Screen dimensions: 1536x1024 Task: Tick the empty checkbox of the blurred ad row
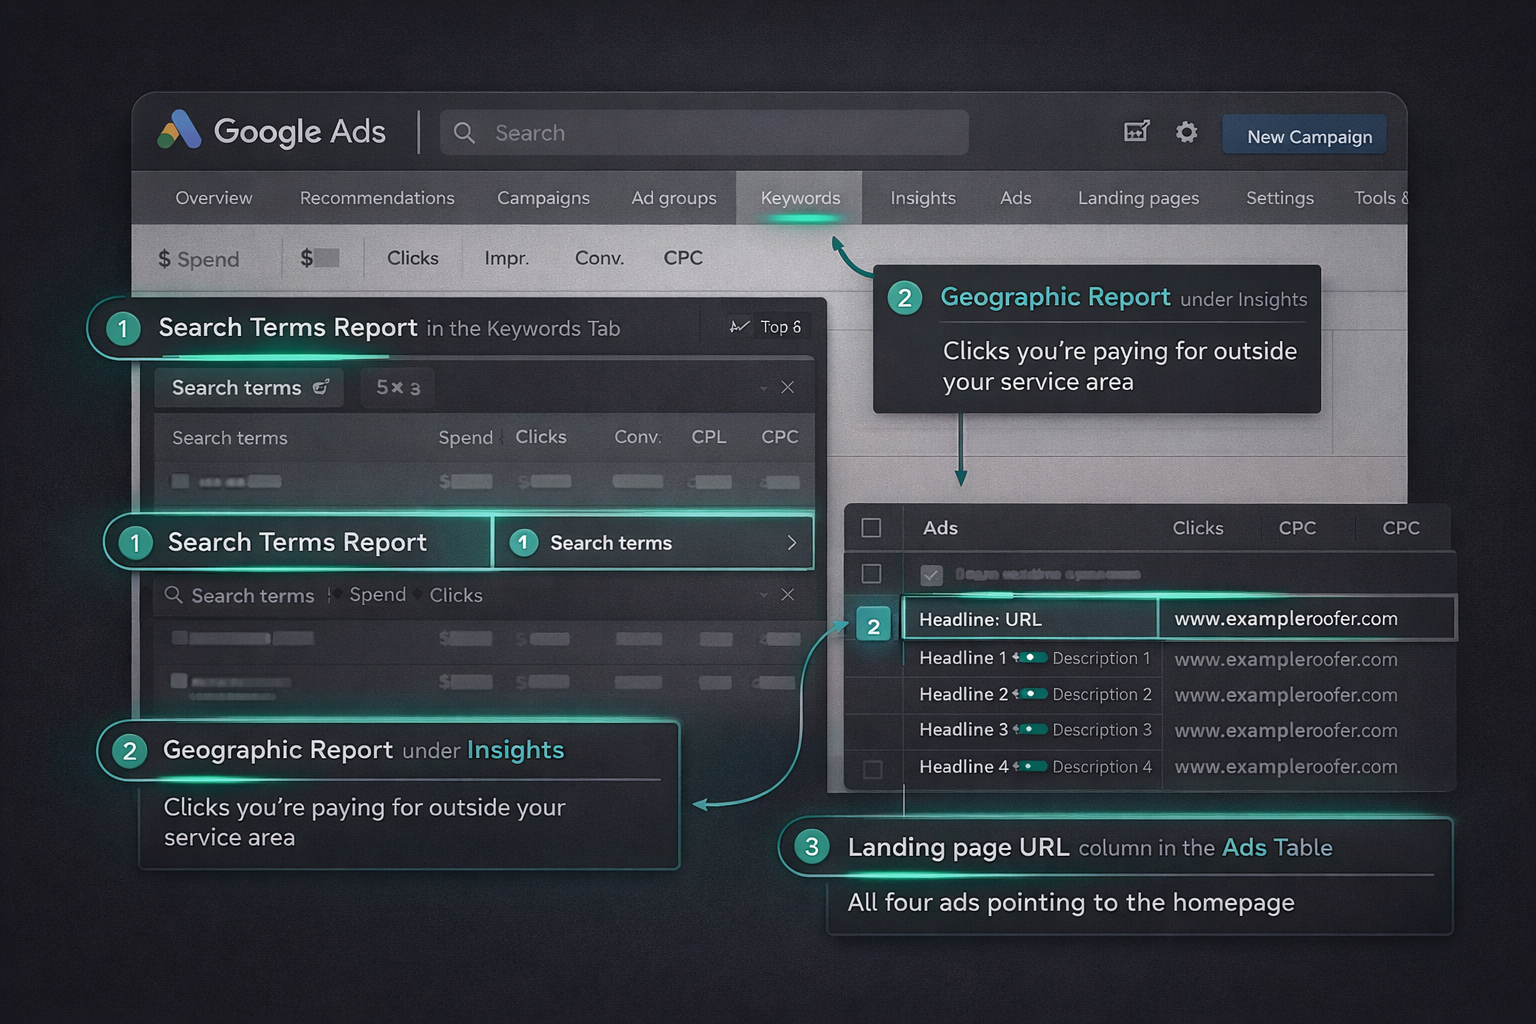871,573
